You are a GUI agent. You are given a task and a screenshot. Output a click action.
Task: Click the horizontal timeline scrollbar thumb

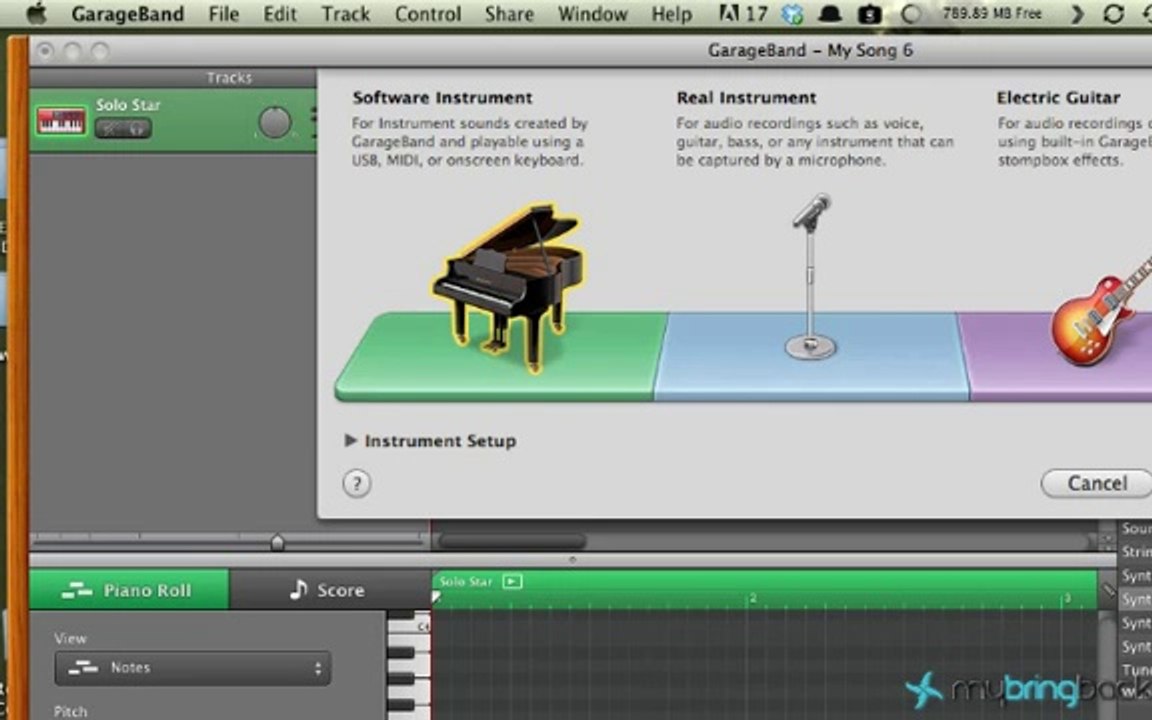512,542
